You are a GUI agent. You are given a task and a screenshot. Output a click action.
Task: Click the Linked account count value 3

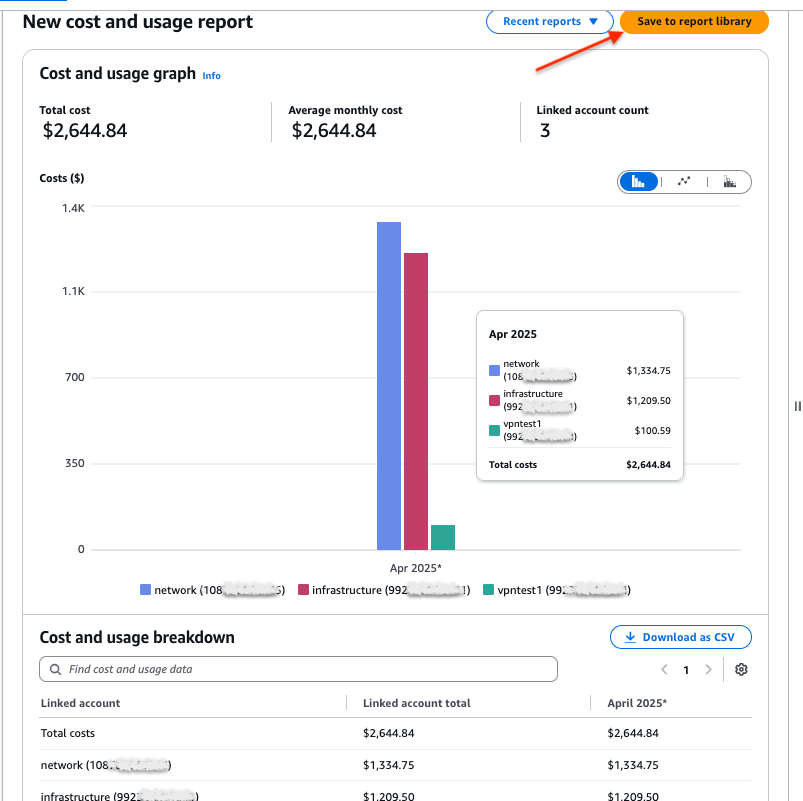click(545, 131)
